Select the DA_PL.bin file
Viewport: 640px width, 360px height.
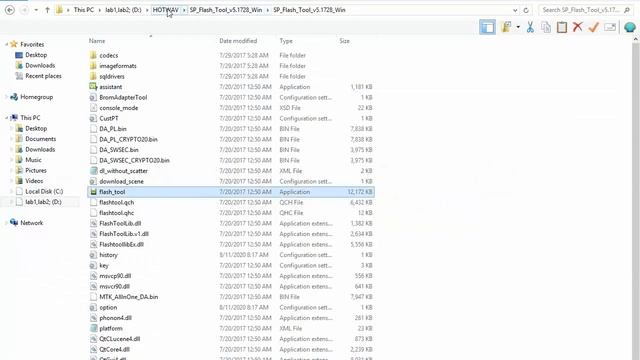231,129
